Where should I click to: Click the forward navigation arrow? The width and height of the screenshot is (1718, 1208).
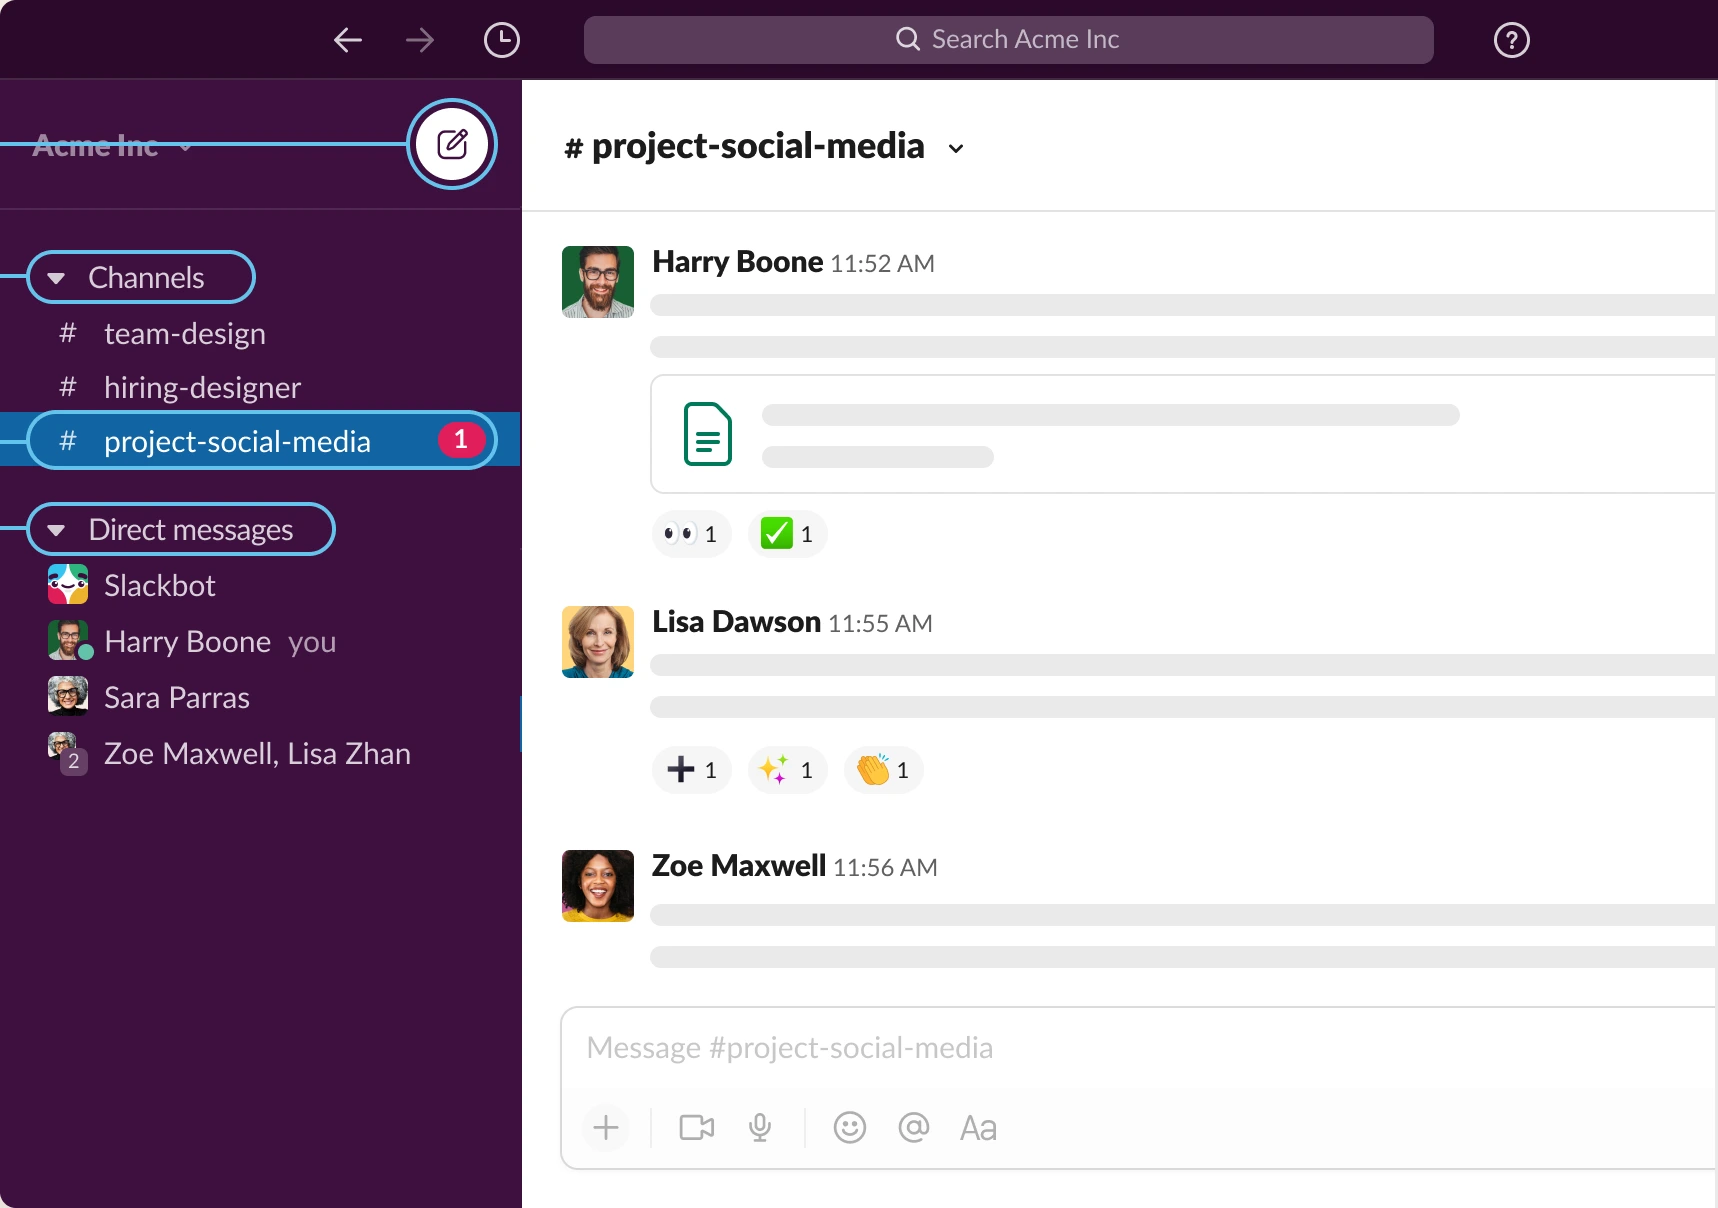point(420,40)
